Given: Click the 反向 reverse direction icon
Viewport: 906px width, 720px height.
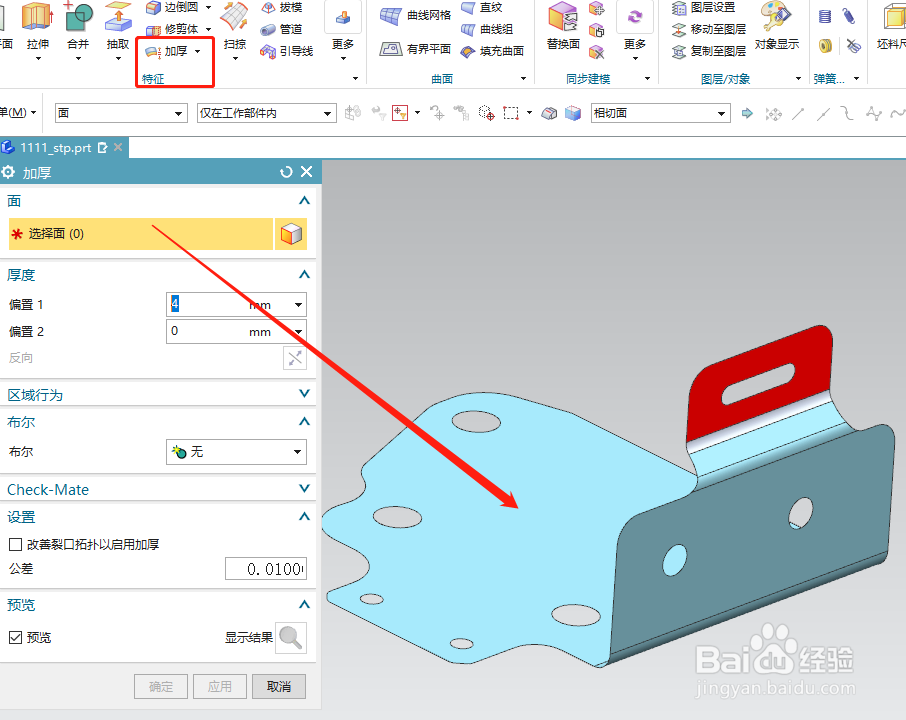Looking at the screenshot, I should (295, 358).
